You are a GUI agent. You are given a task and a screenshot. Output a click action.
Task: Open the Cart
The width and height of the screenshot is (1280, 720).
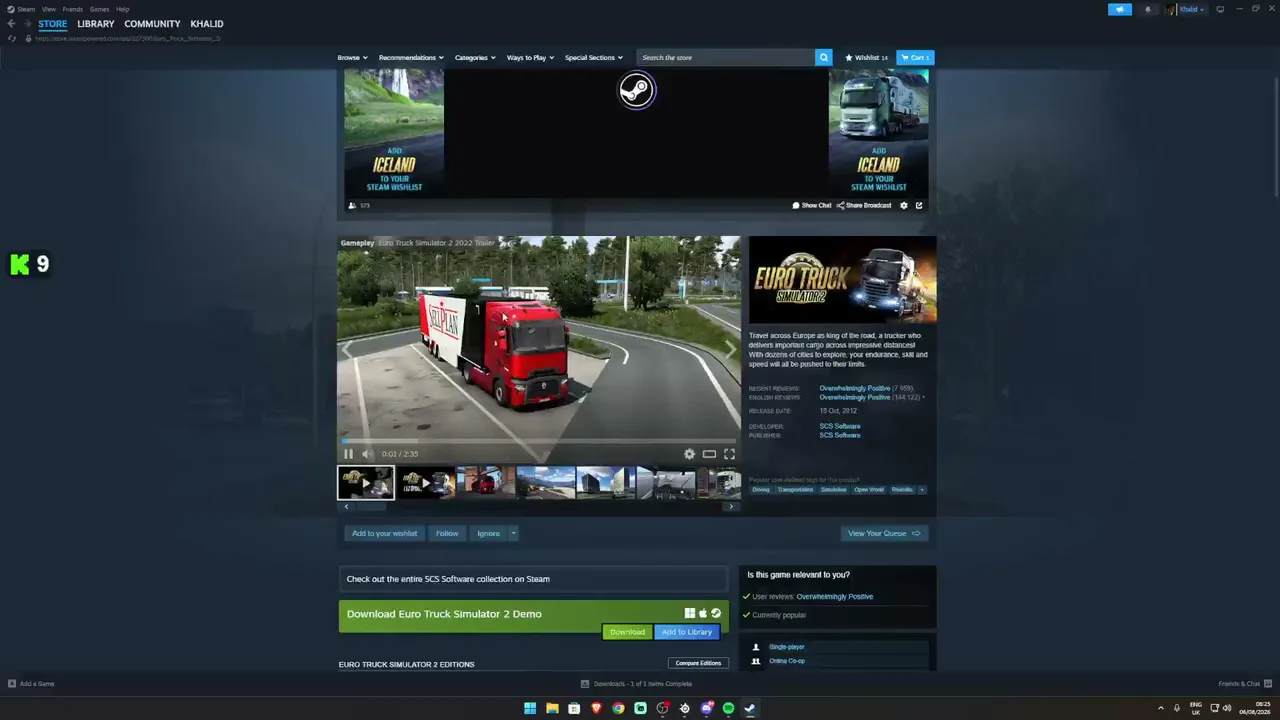[x=915, y=58]
